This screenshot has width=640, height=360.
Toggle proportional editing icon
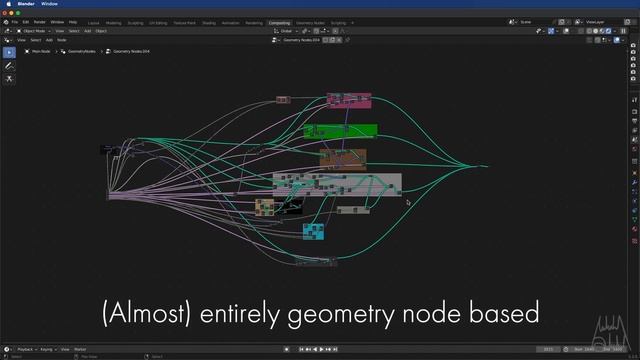tap(335, 31)
